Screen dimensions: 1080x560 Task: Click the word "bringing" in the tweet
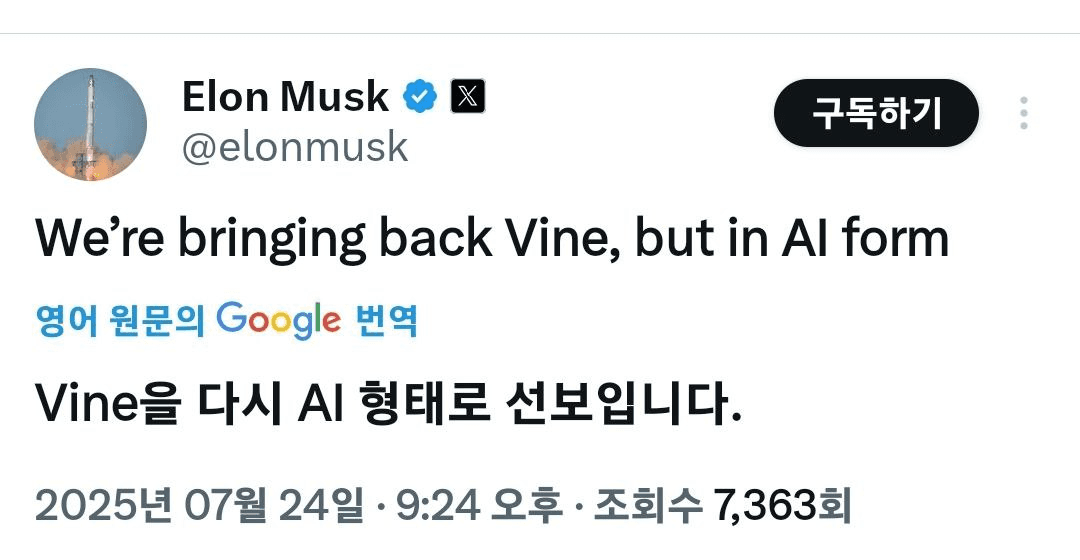click(x=272, y=240)
